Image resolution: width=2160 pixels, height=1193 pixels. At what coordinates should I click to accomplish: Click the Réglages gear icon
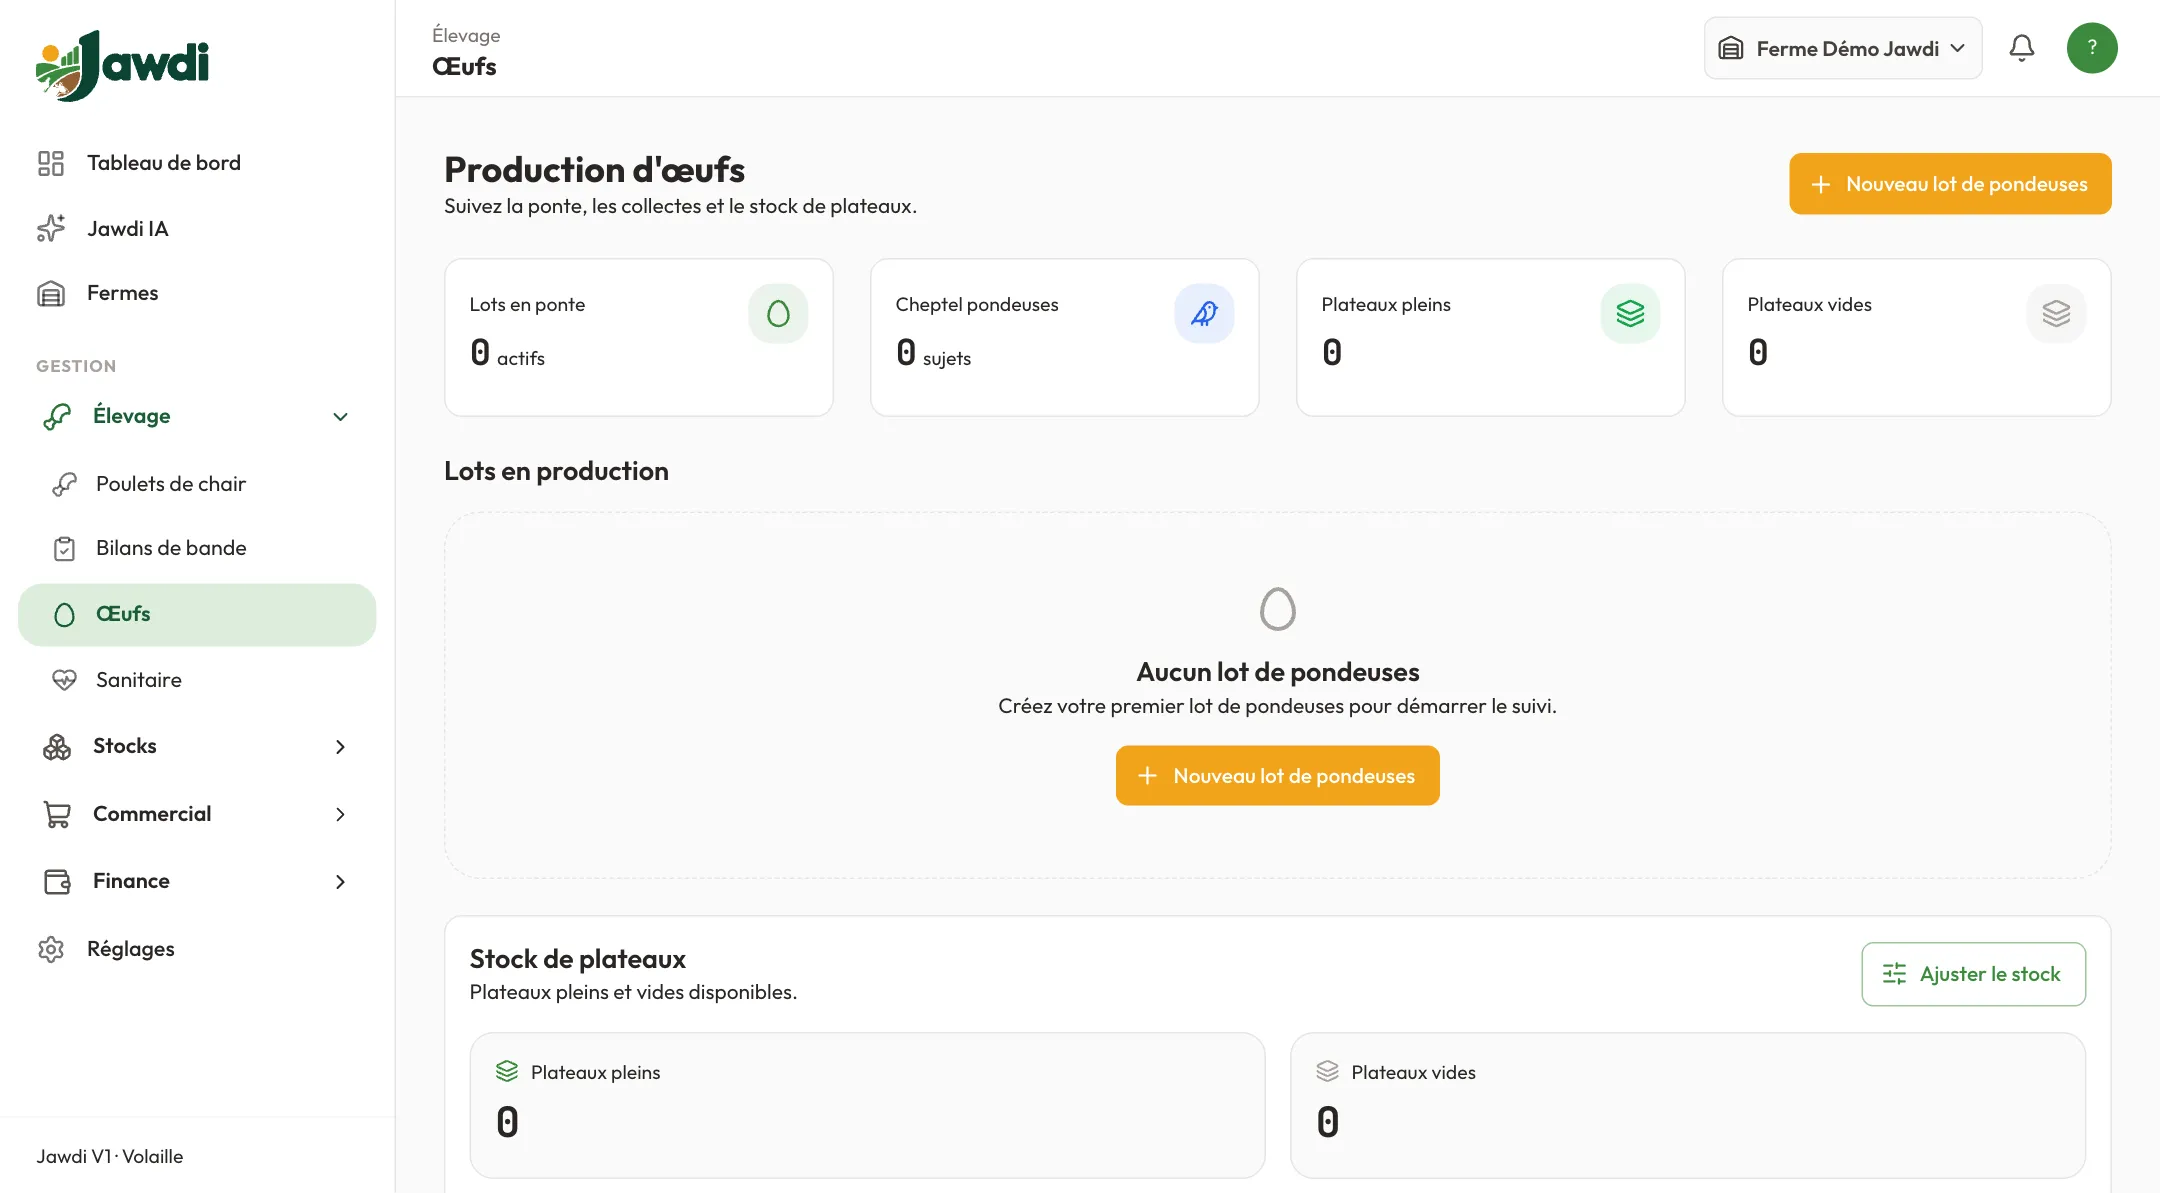tap(51, 949)
